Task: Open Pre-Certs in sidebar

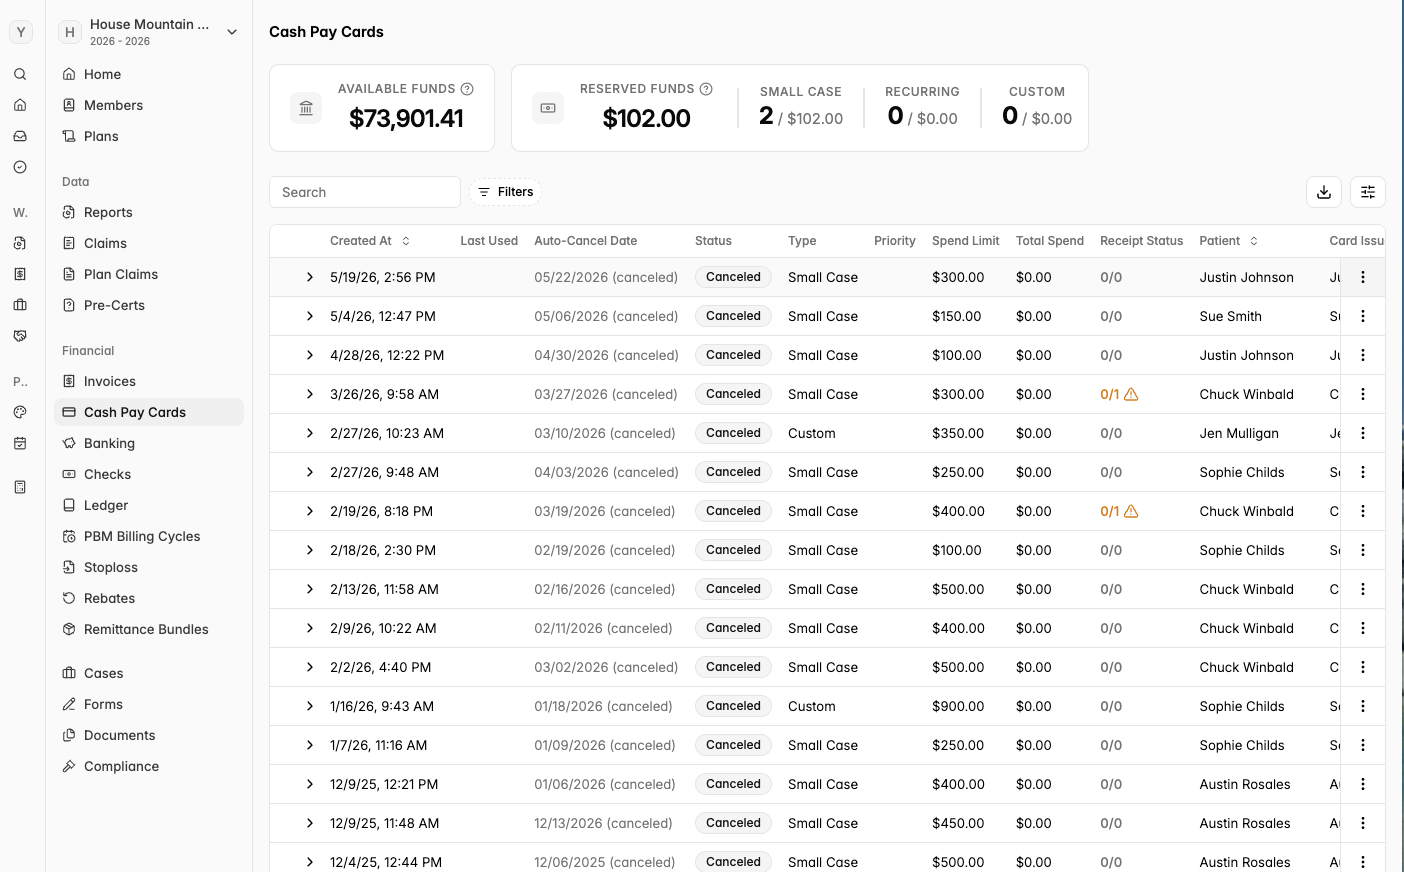Action: [x=149, y=305]
